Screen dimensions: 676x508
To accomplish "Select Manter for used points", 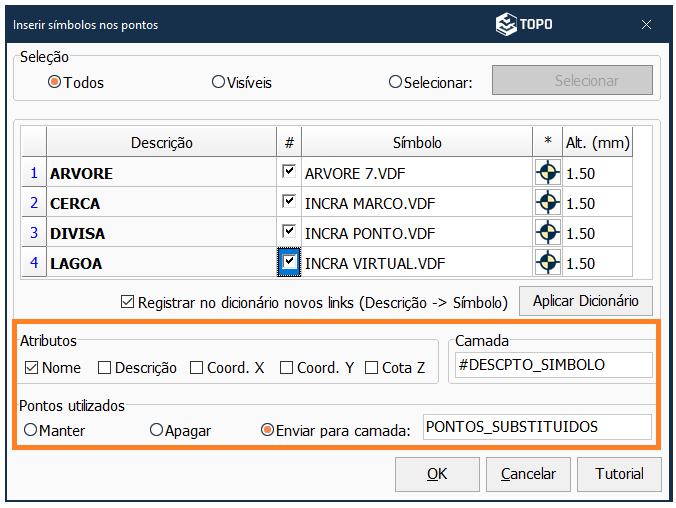I will coord(30,430).
